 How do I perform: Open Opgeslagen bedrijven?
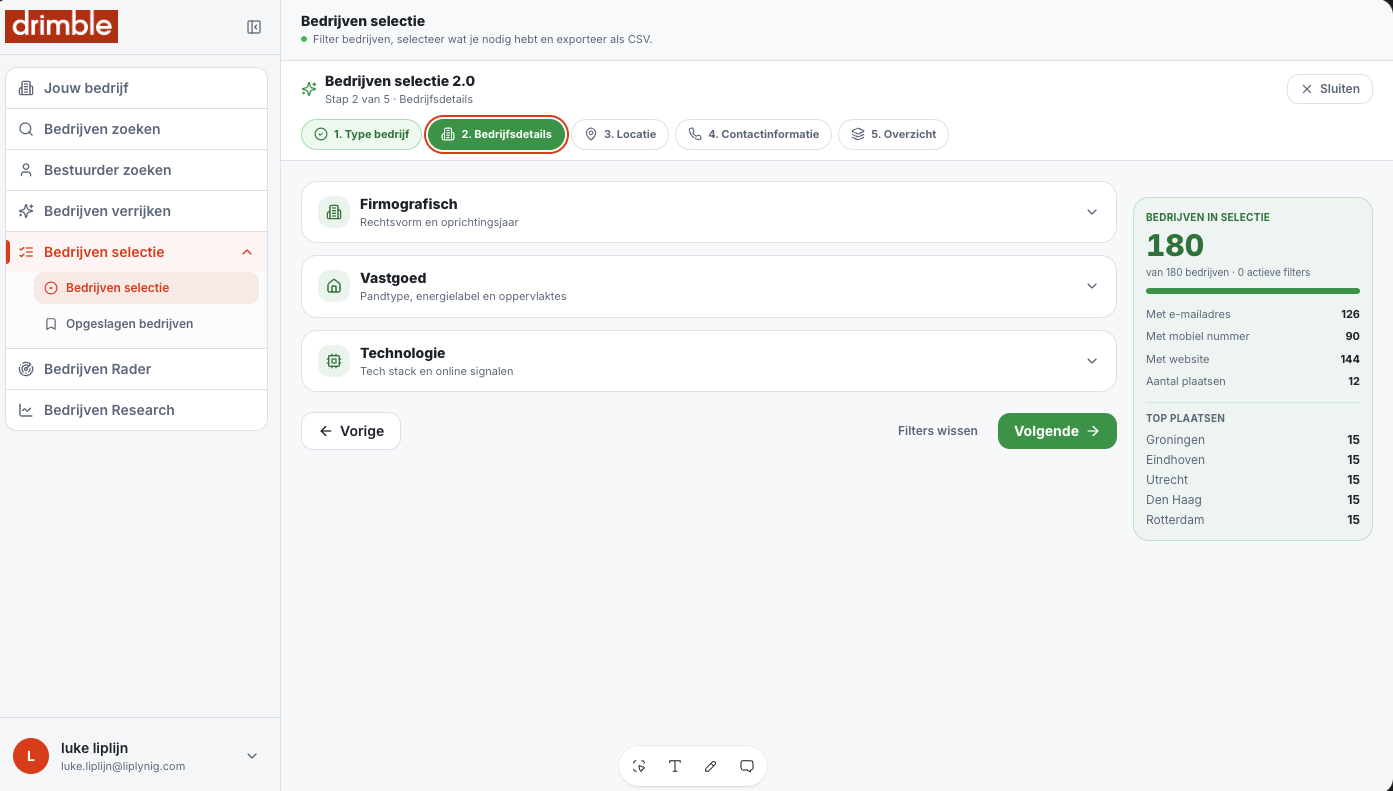click(x=146, y=324)
